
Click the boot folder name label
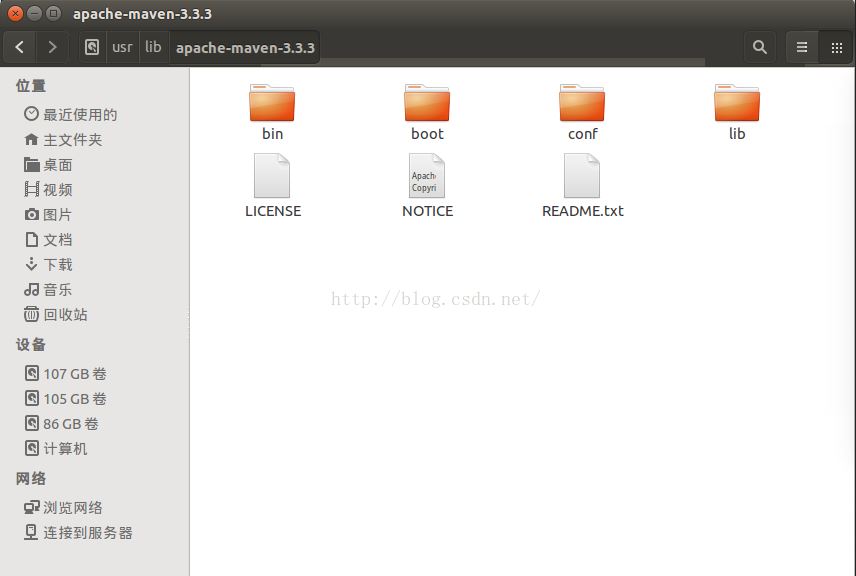click(427, 134)
